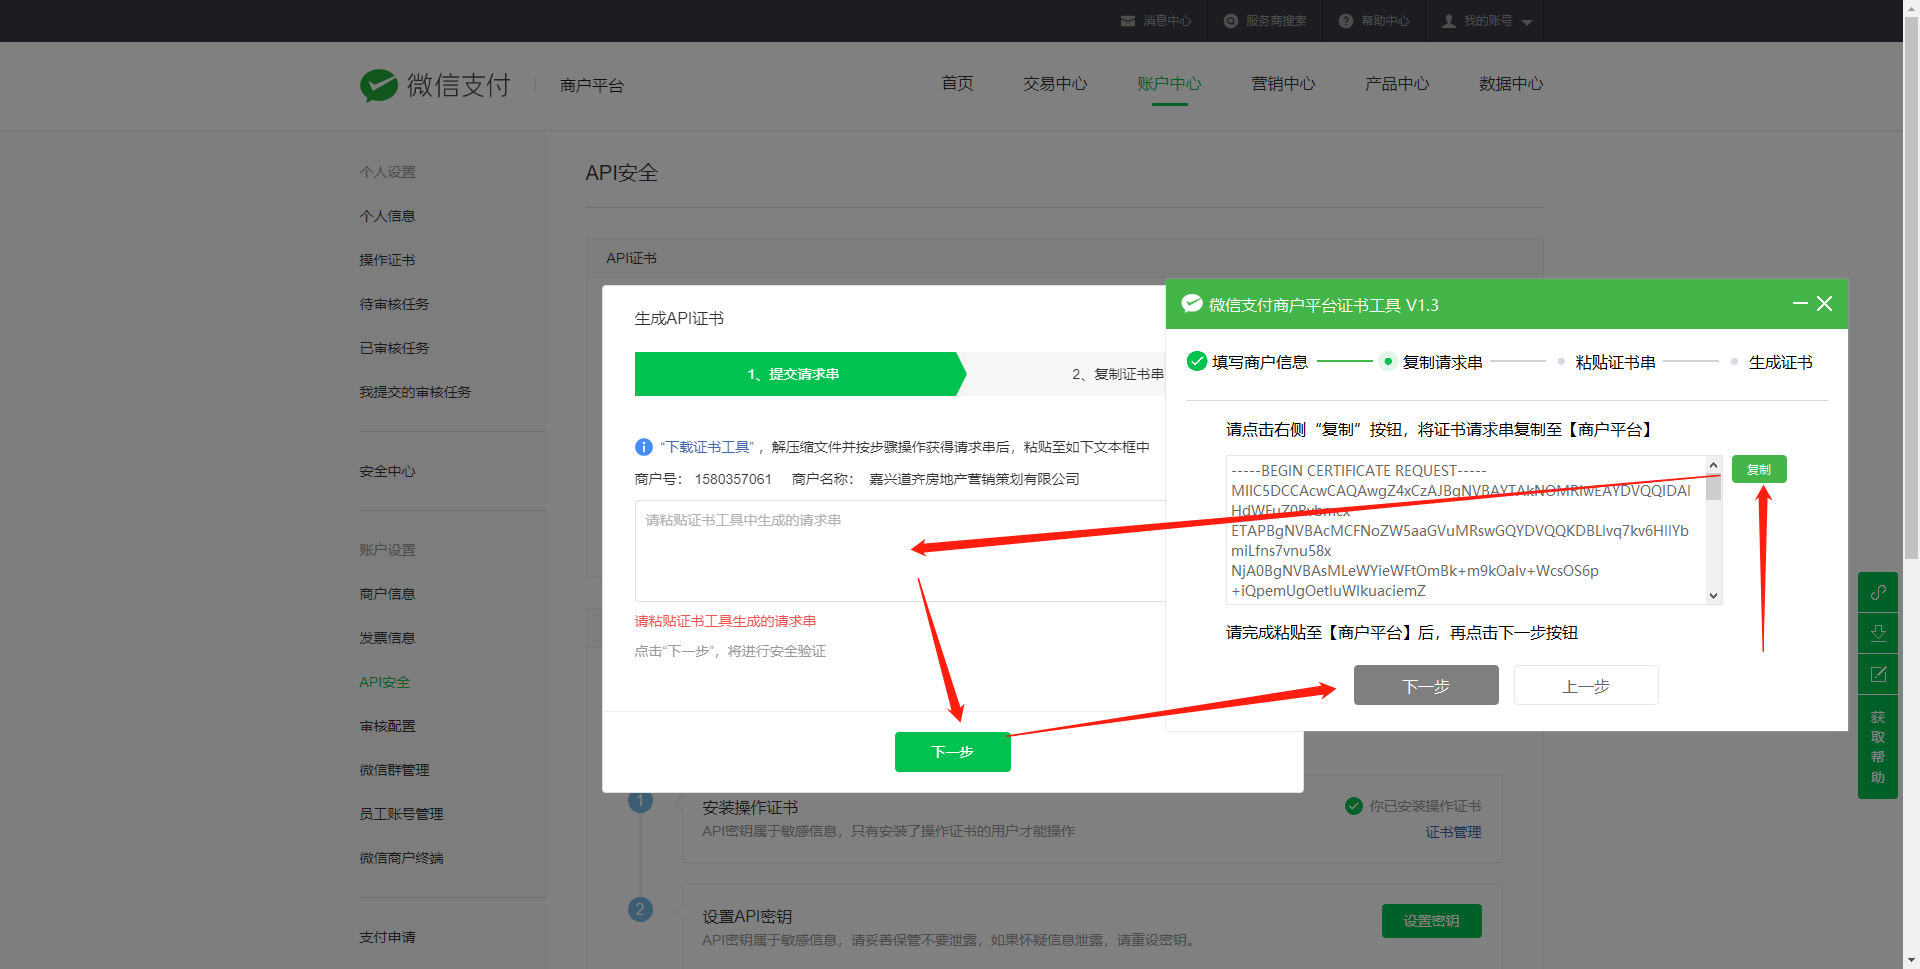Open 账户中心 navigation tab
The width and height of the screenshot is (1920, 969).
click(1169, 84)
